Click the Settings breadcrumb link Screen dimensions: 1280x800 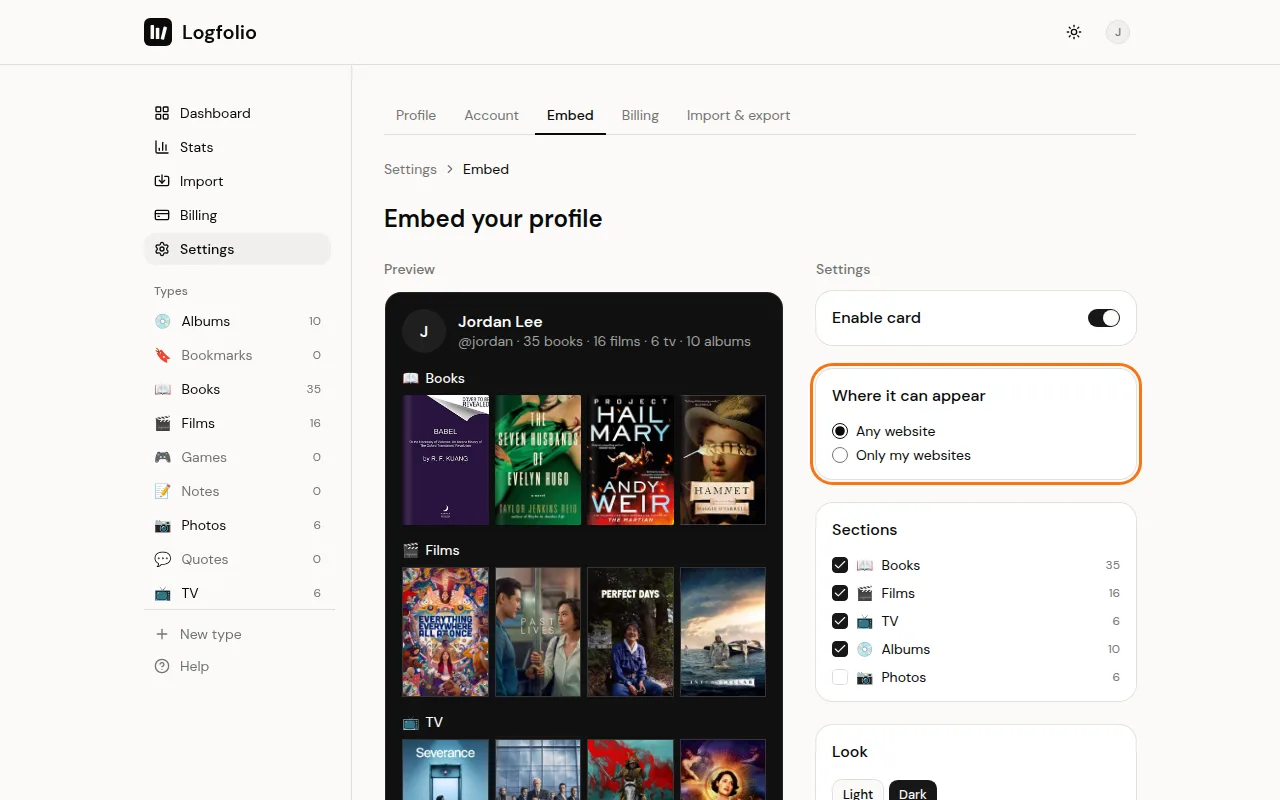pyautogui.click(x=410, y=169)
